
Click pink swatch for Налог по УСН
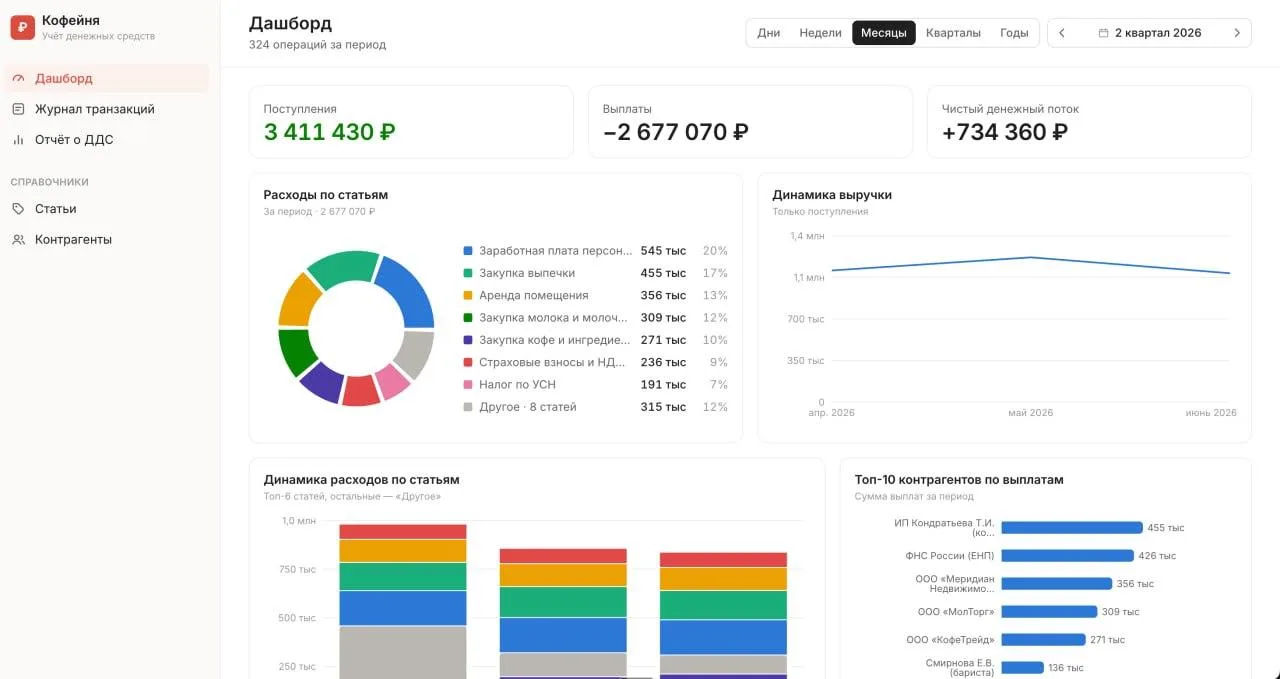click(468, 385)
